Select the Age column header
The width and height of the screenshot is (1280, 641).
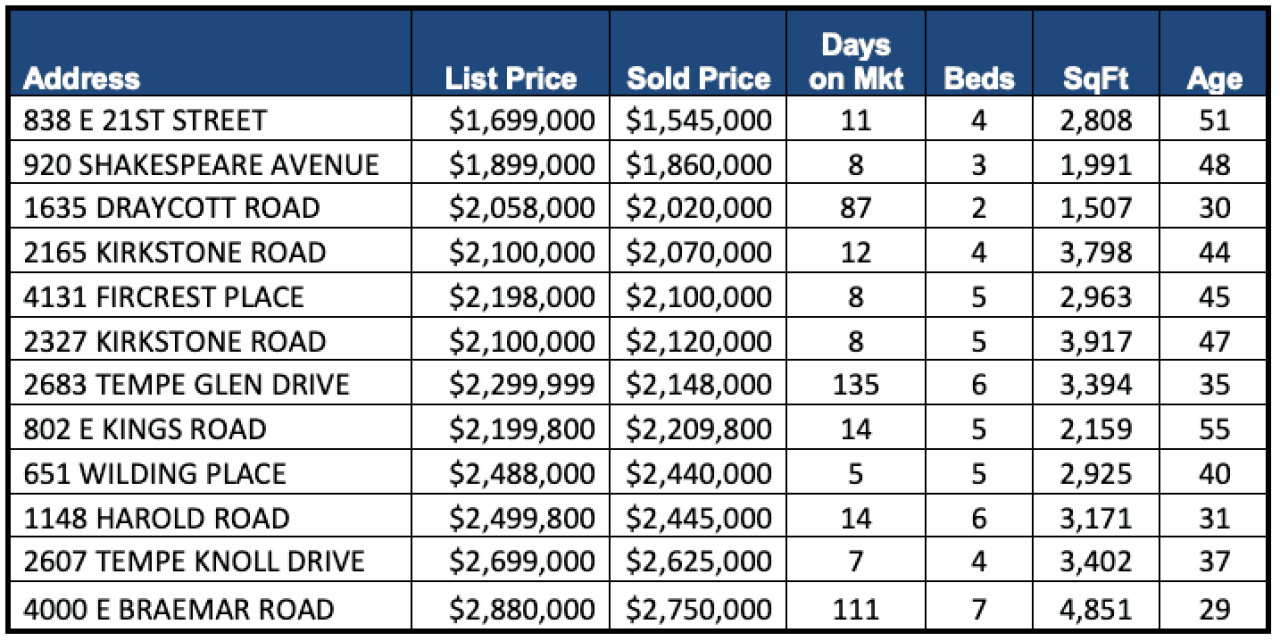pyautogui.click(x=1214, y=79)
